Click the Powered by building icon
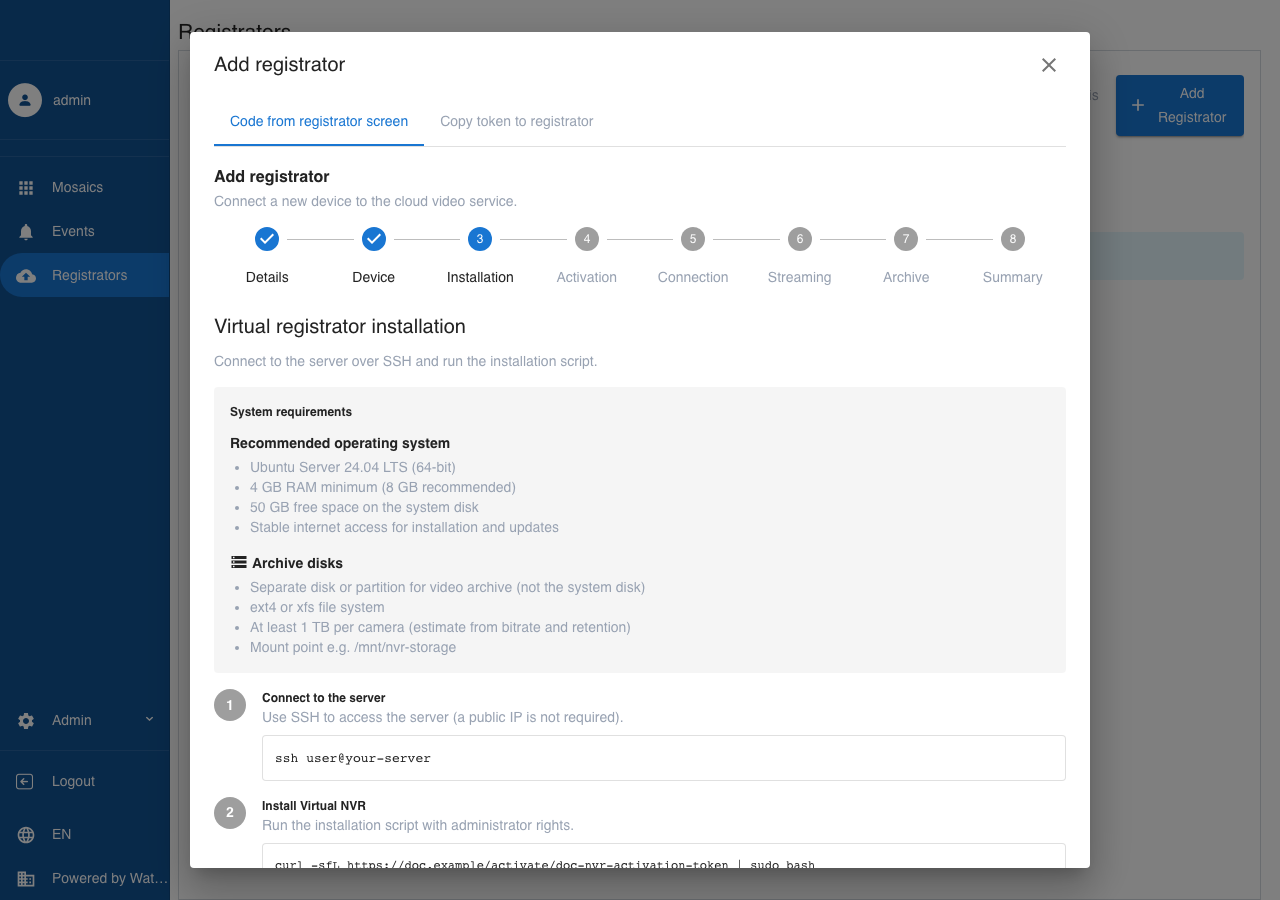This screenshot has height=900, width=1280. click(x=27, y=879)
